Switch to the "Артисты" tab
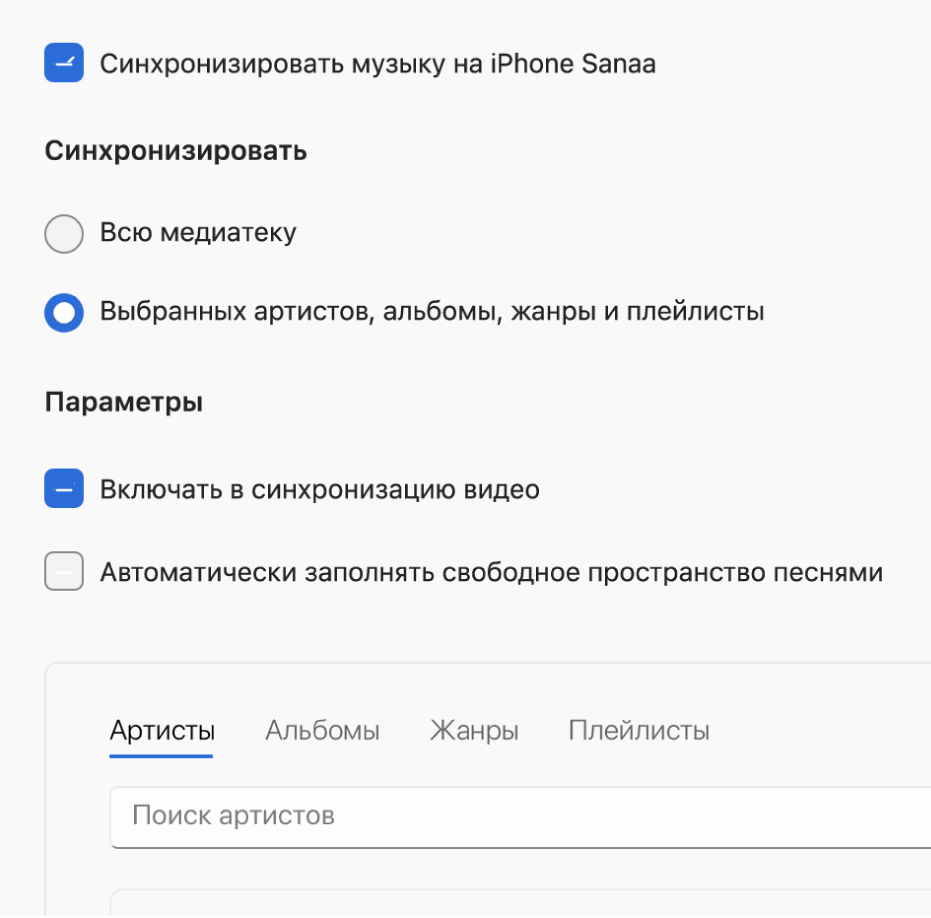Image resolution: width=931 pixels, height=918 pixels. point(162,731)
